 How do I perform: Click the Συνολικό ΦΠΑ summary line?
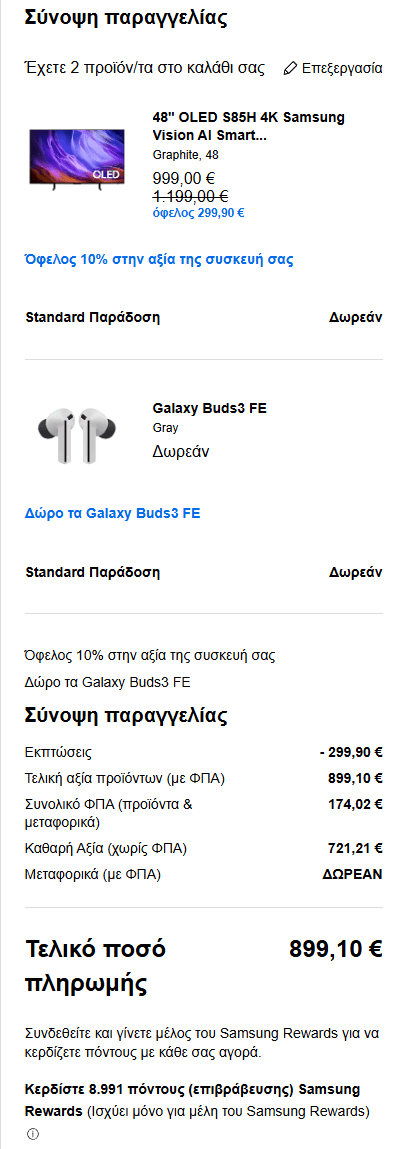pyautogui.click(x=204, y=813)
